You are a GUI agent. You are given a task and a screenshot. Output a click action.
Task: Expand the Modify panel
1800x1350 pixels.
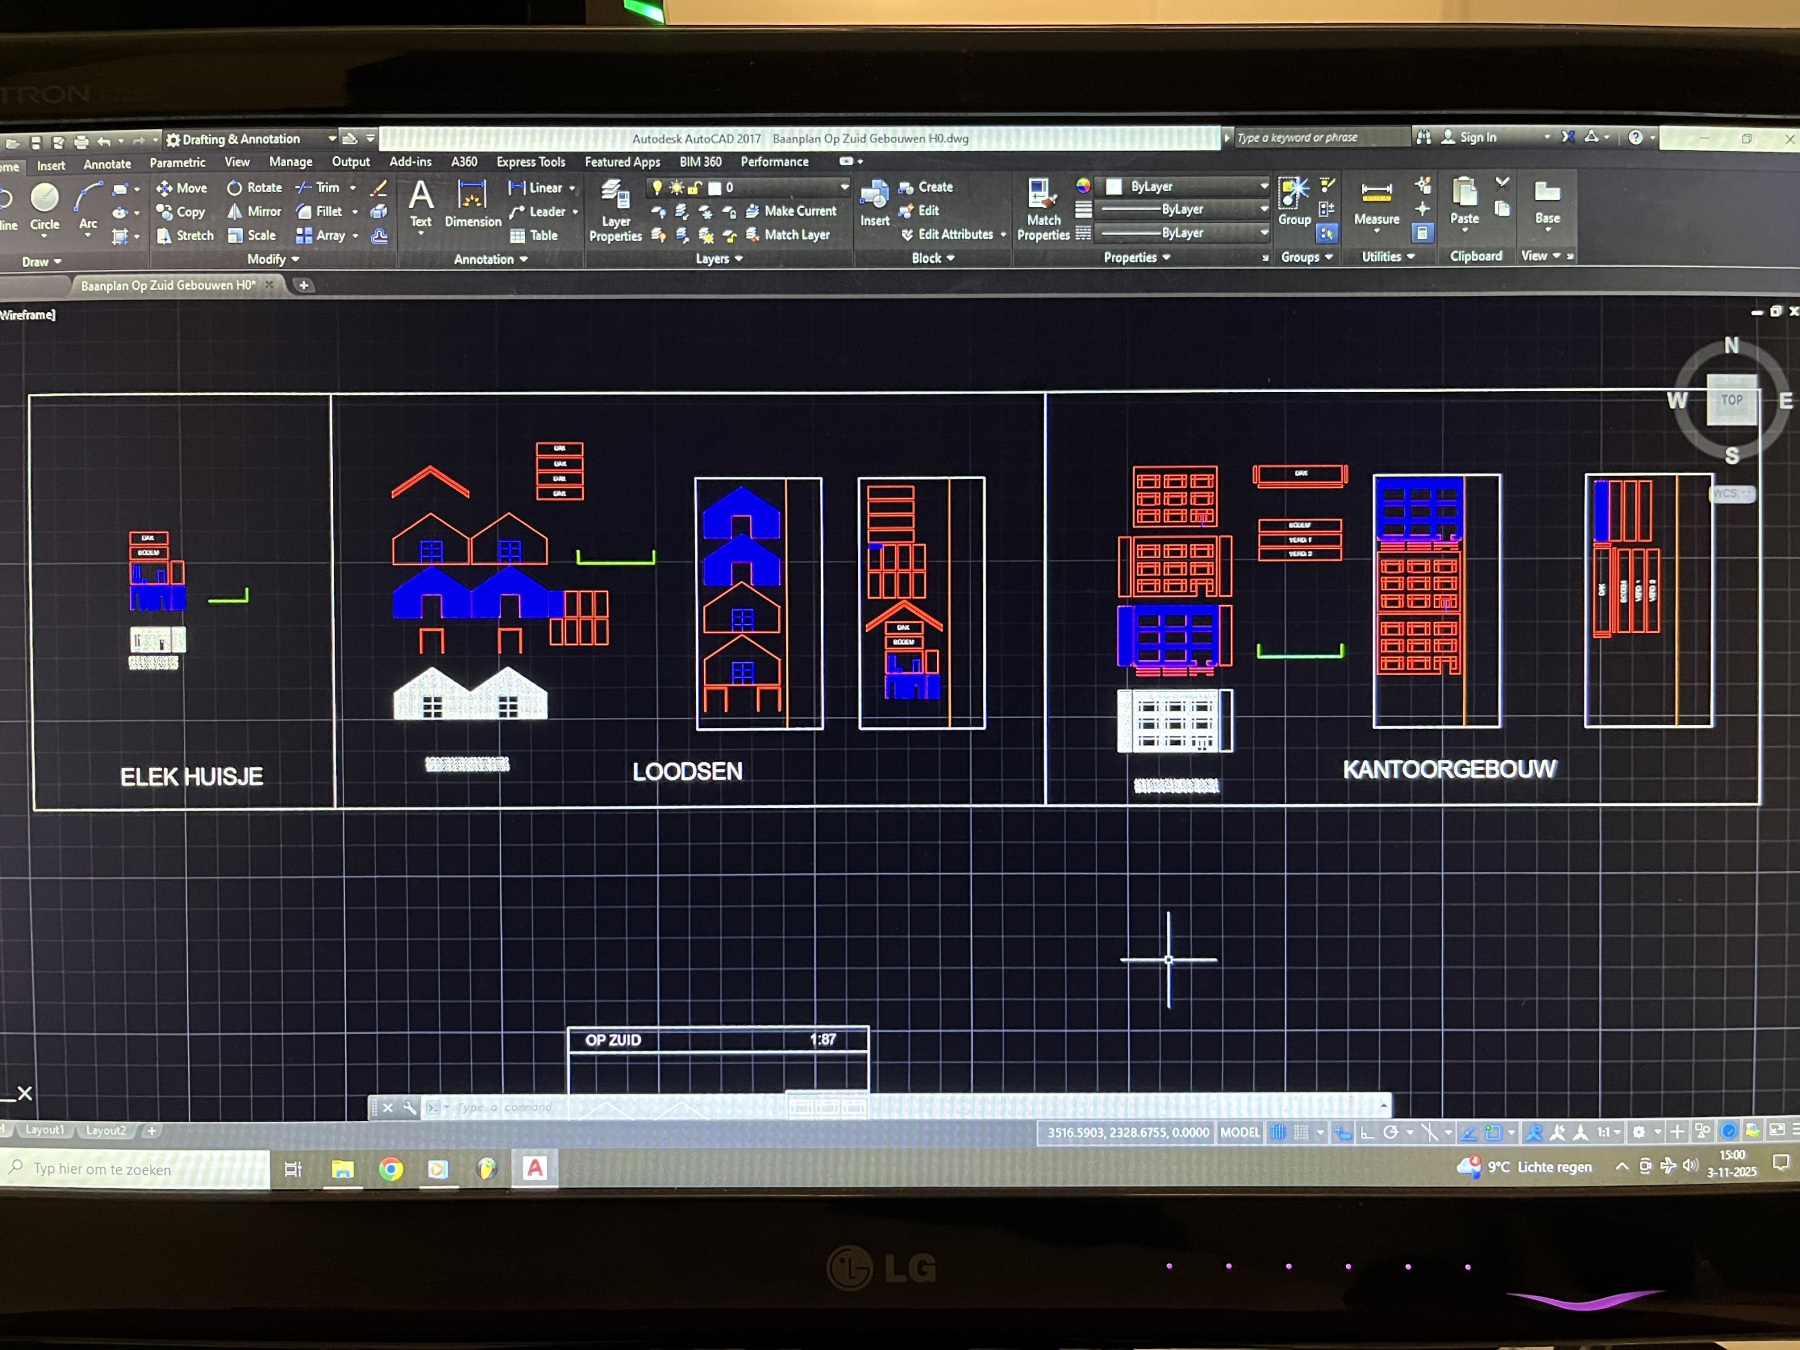(273, 259)
